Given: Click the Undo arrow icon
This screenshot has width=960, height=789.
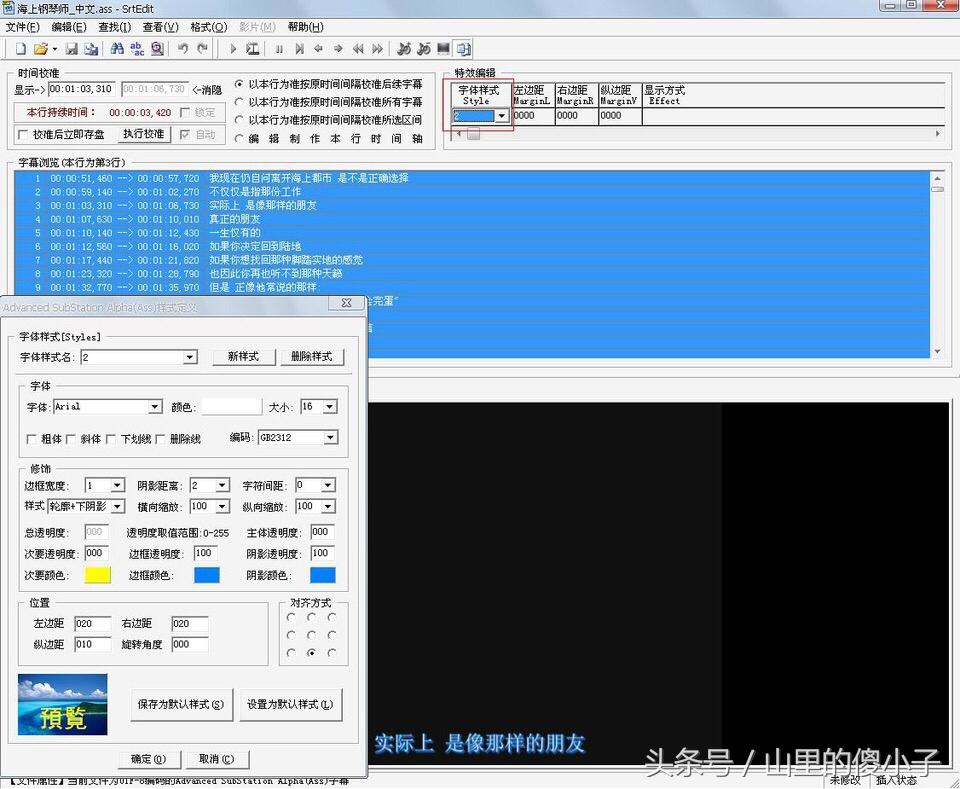Looking at the screenshot, I should 183,48.
